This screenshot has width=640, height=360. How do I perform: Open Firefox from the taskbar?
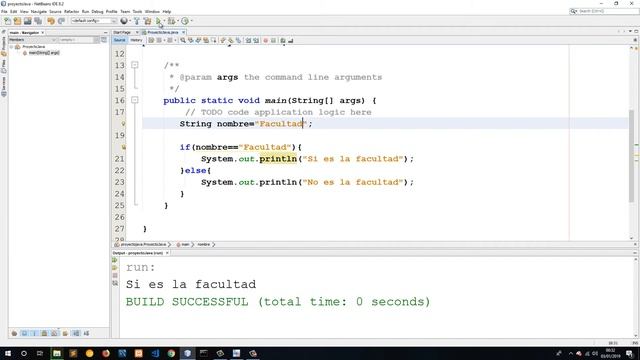(x=106, y=353)
